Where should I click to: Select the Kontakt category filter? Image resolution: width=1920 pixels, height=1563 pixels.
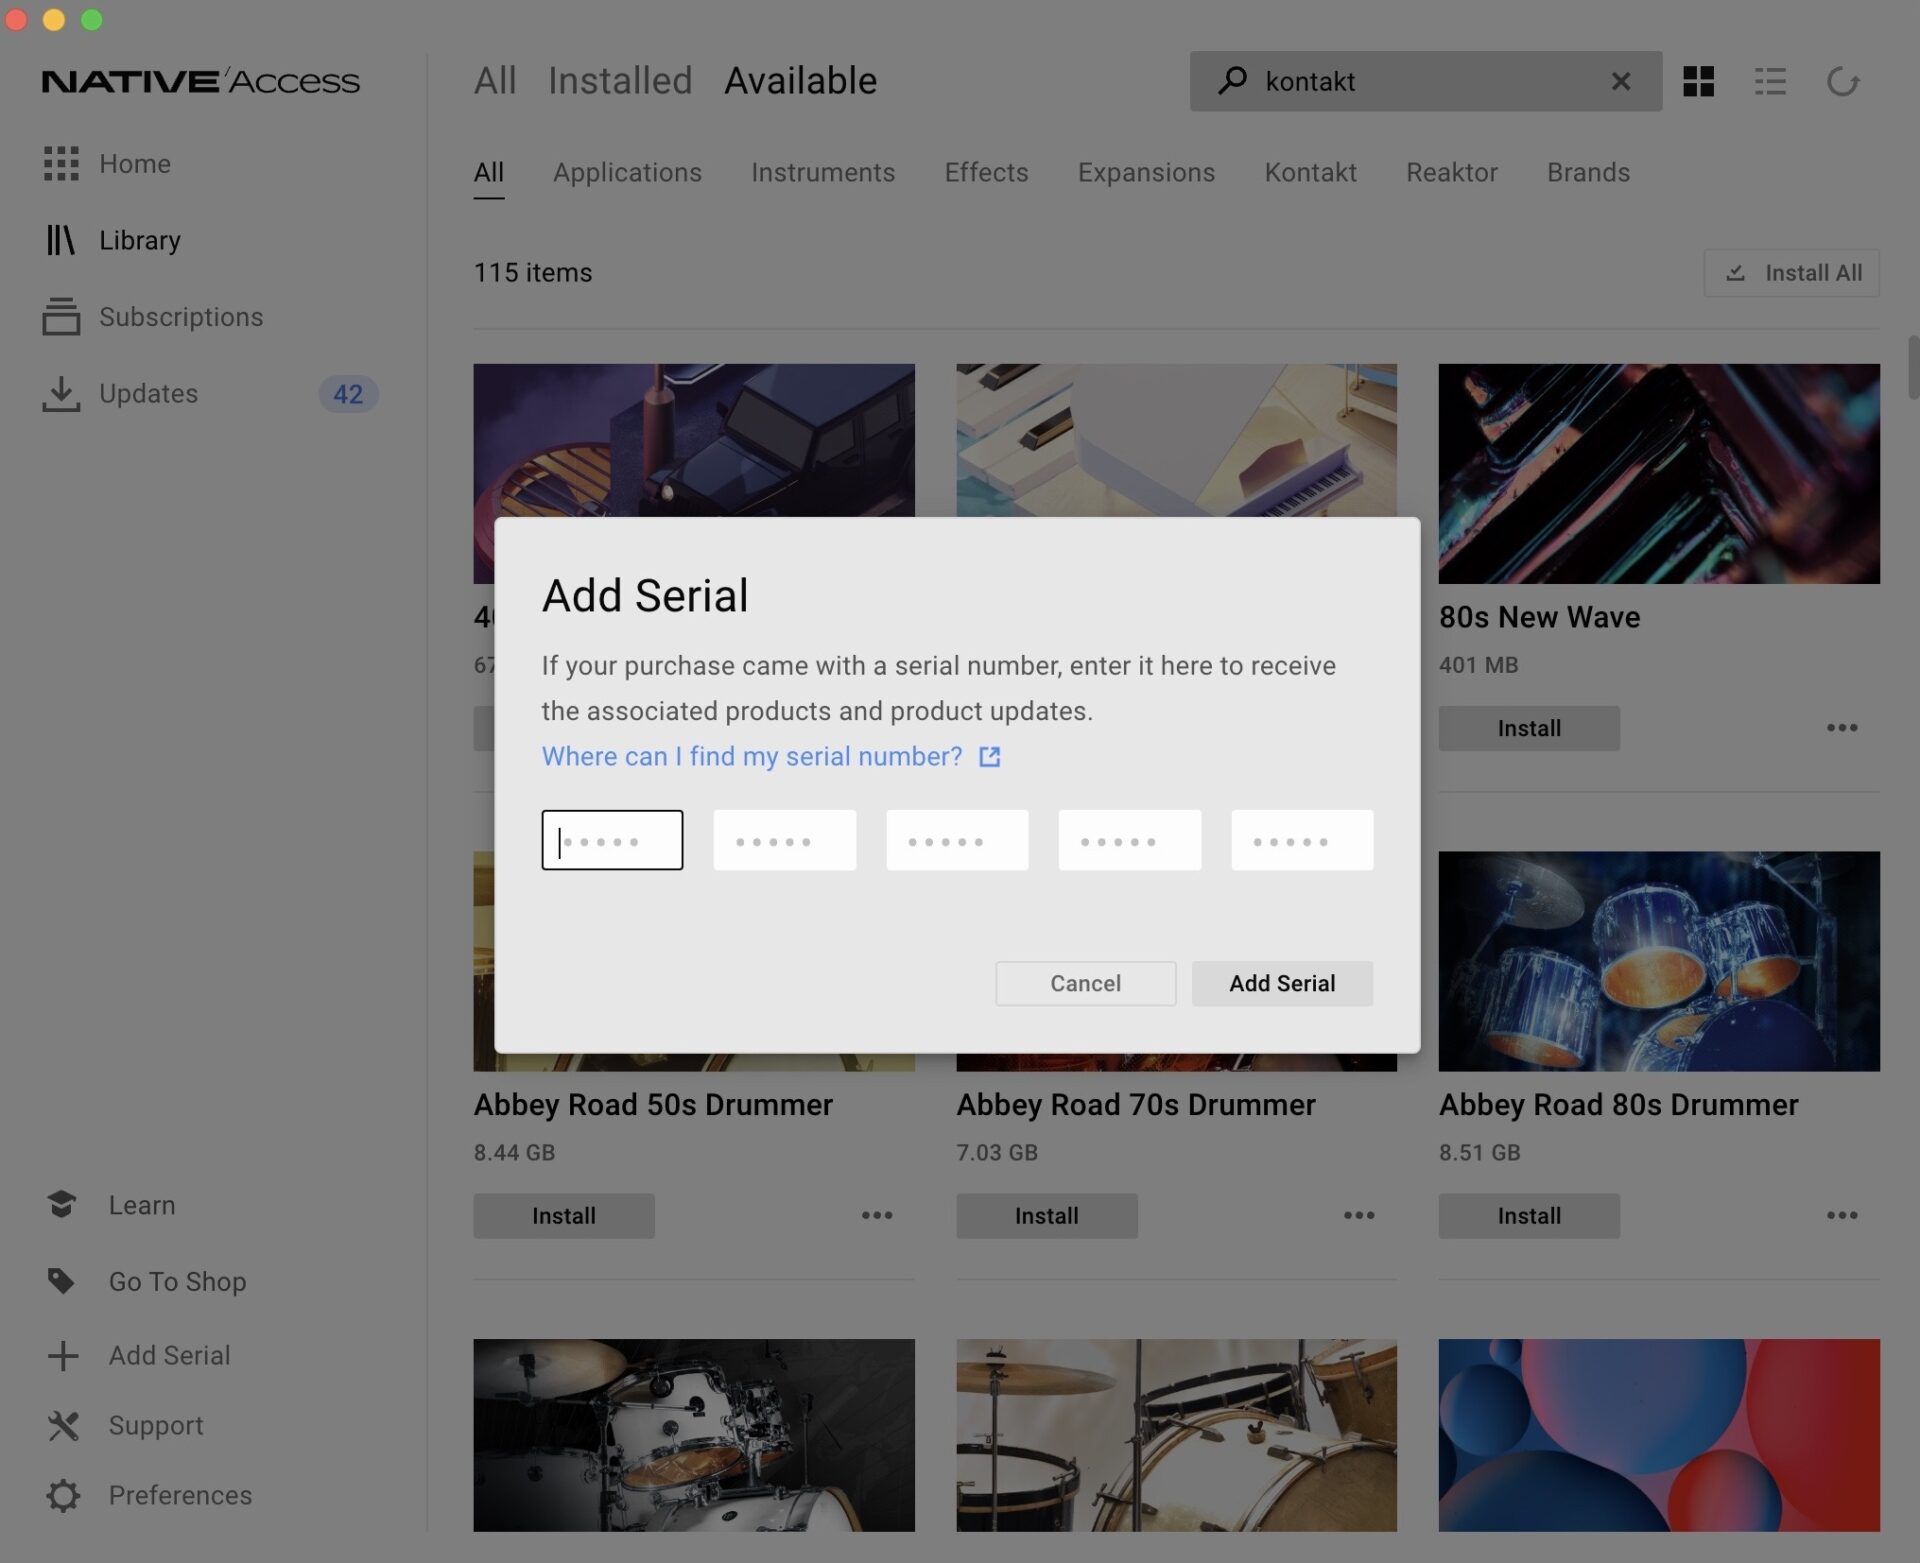[1310, 172]
